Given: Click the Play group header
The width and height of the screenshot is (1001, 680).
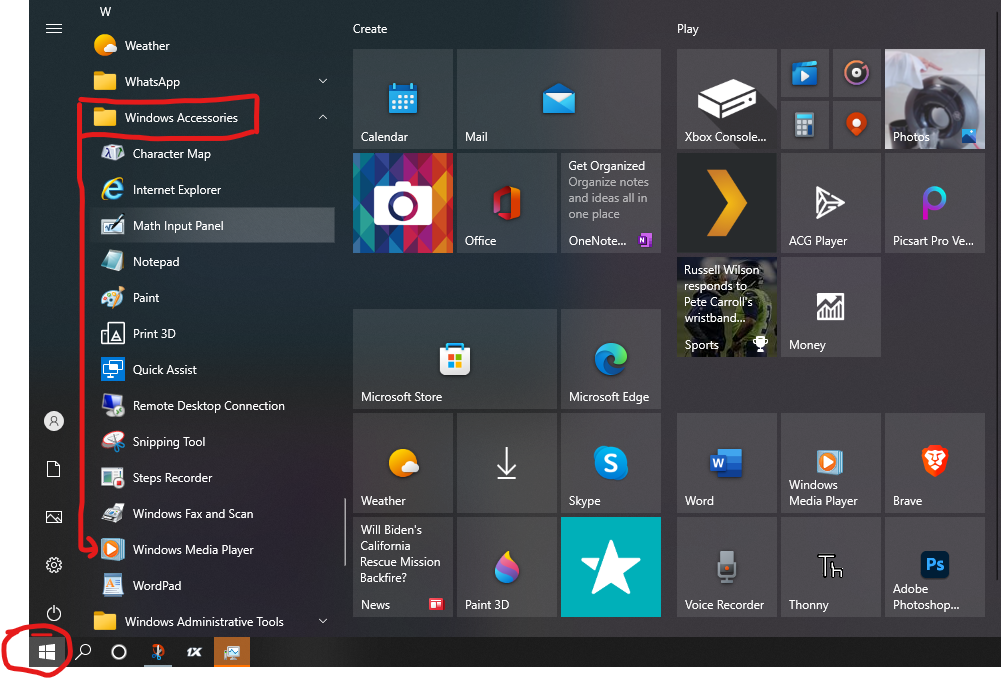Looking at the screenshot, I should pyautogui.click(x=688, y=29).
